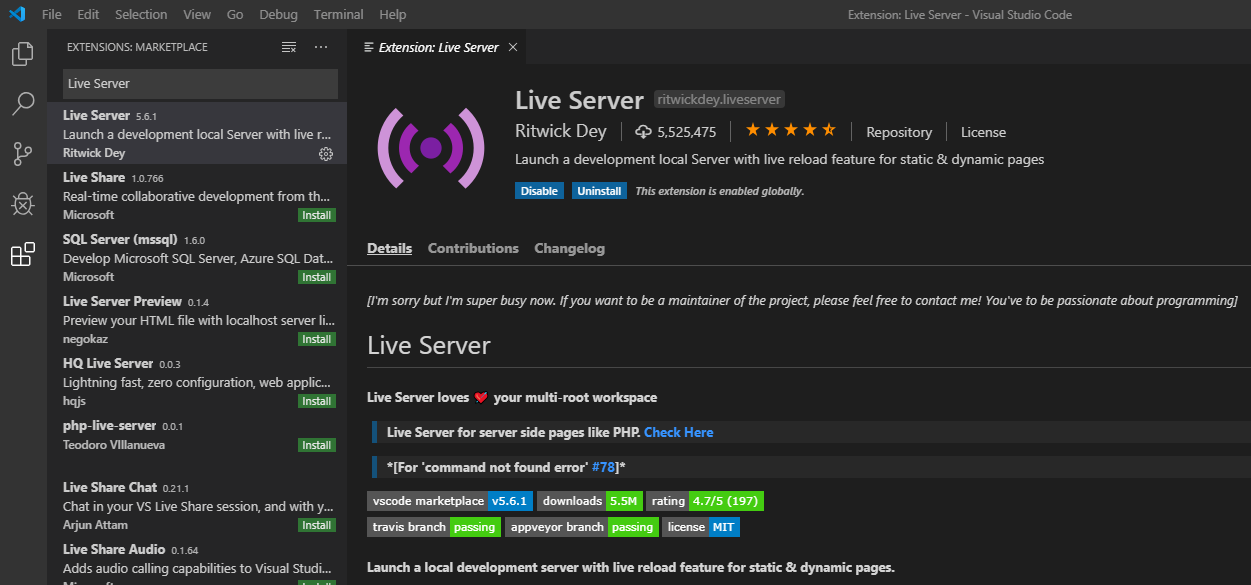Open the Debug menu
This screenshot has height=585, width=1251.
pos(279,14)
